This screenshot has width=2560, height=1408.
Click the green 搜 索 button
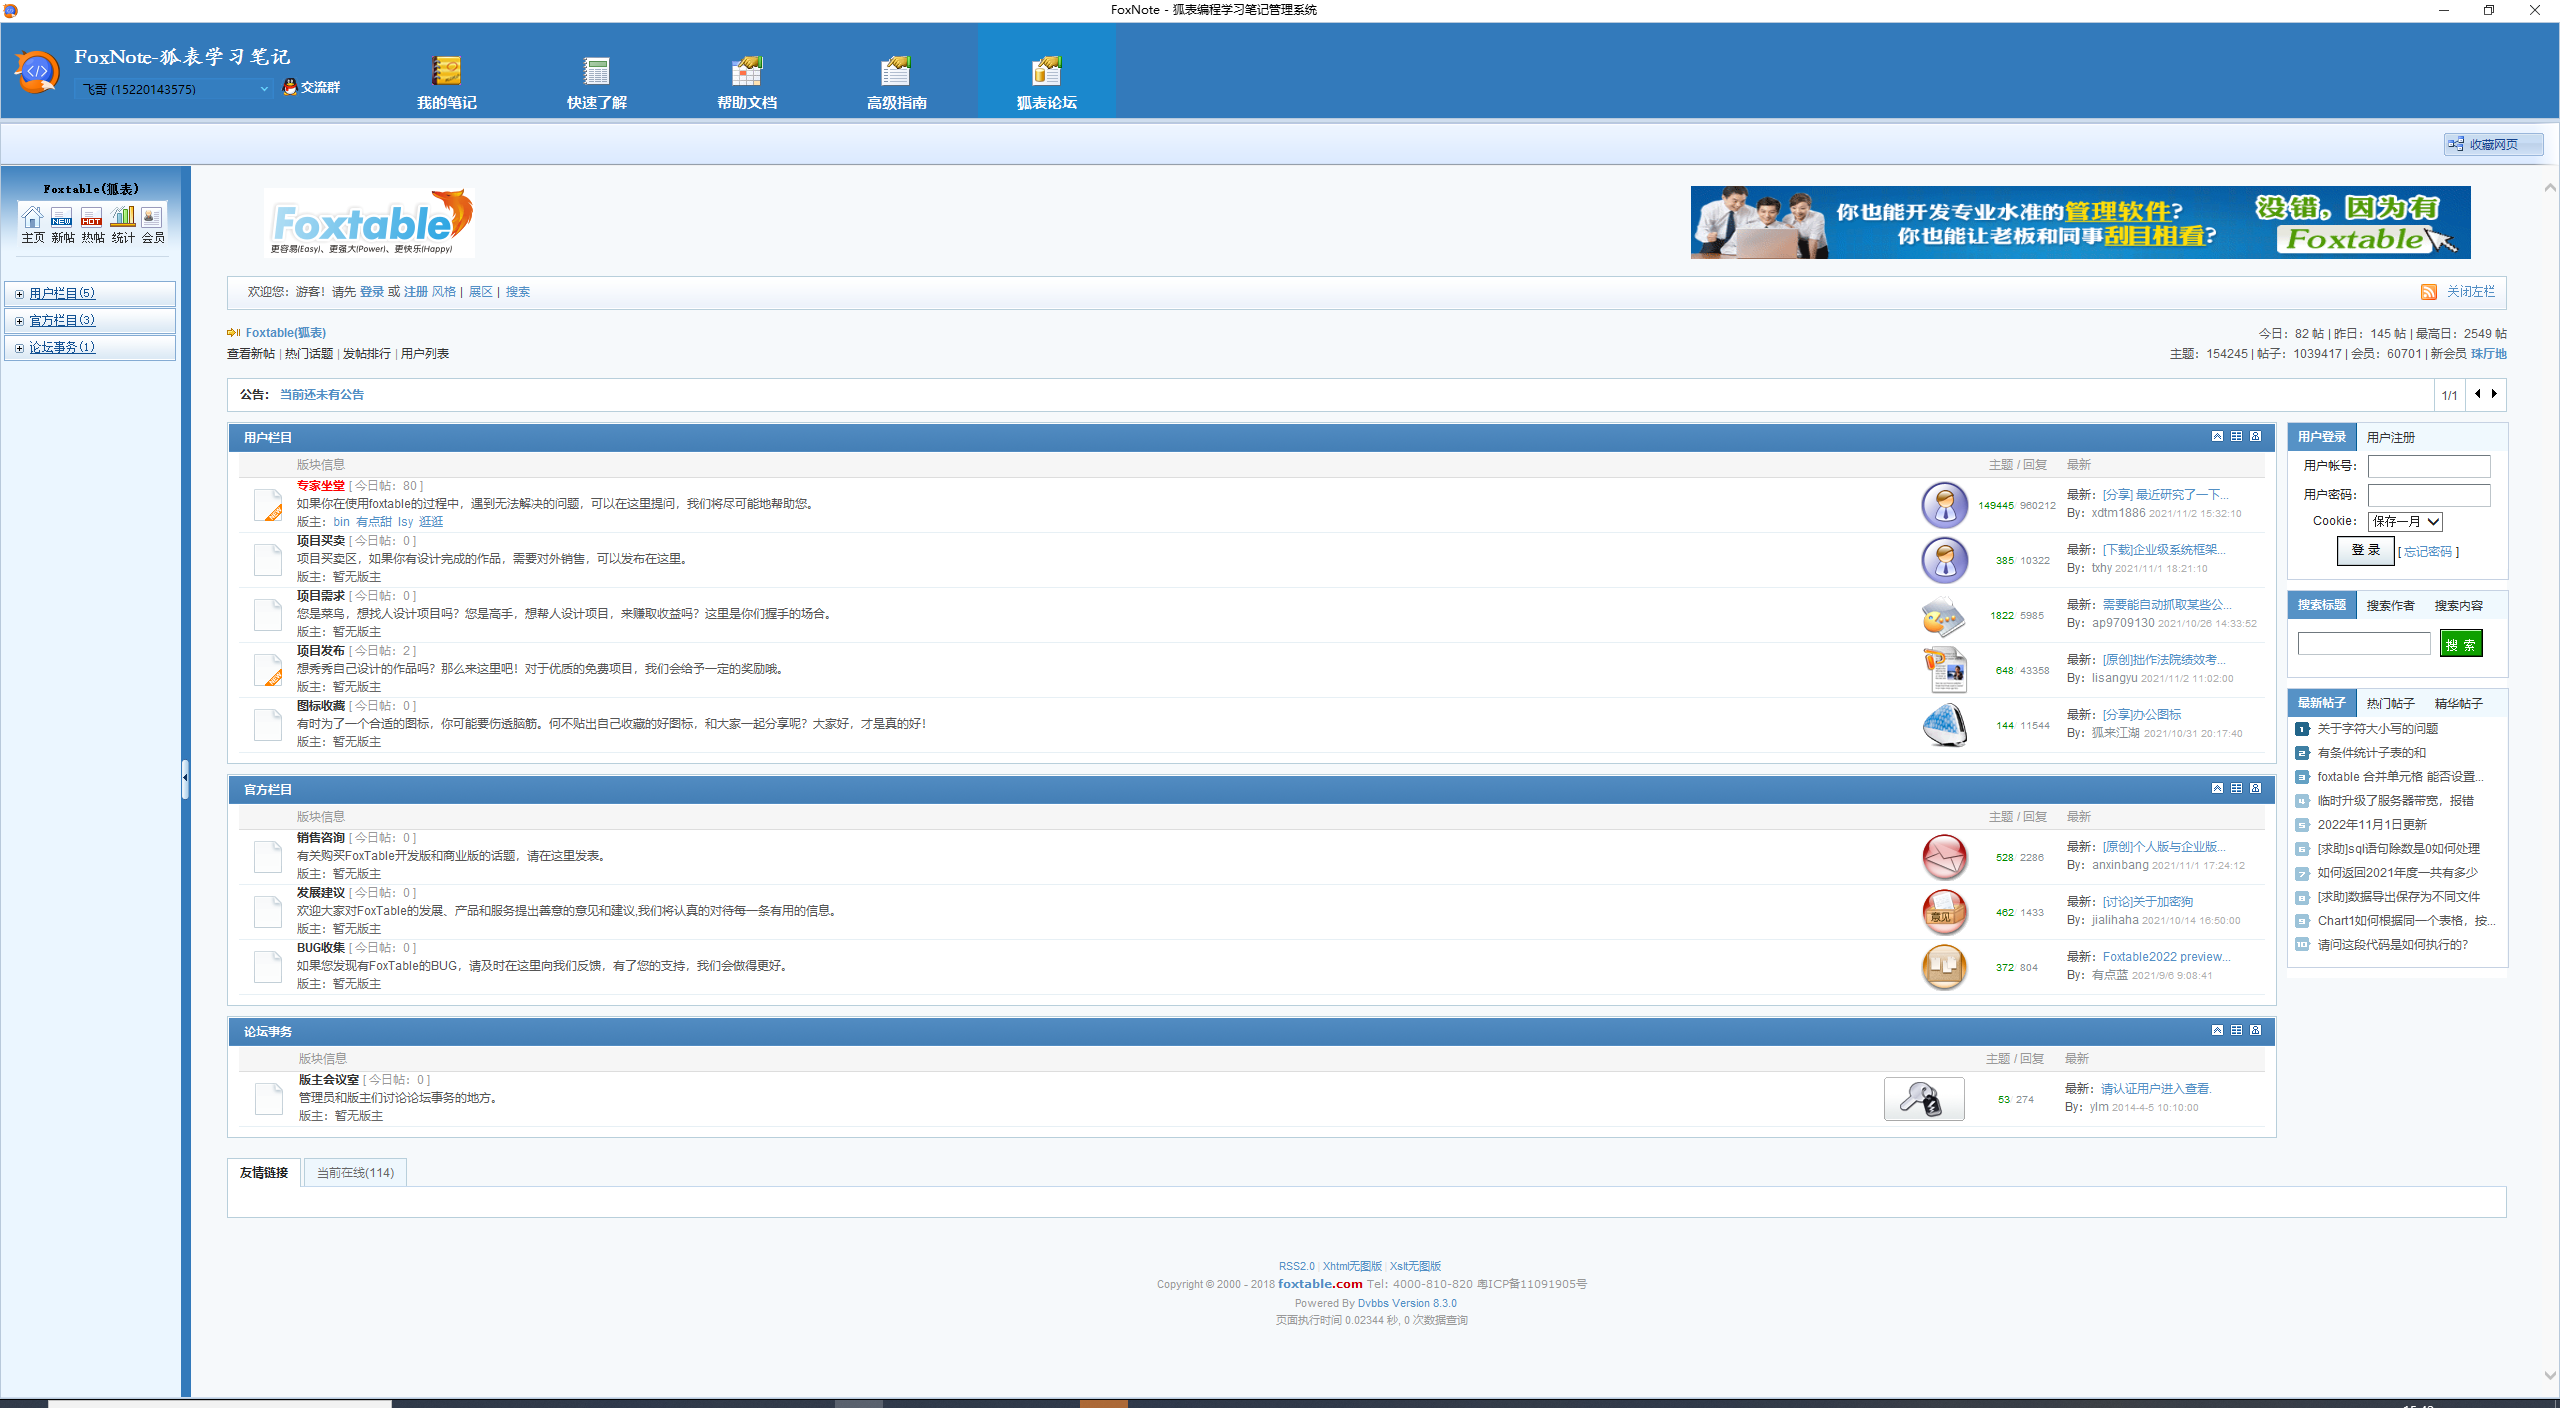[2461, 644]
